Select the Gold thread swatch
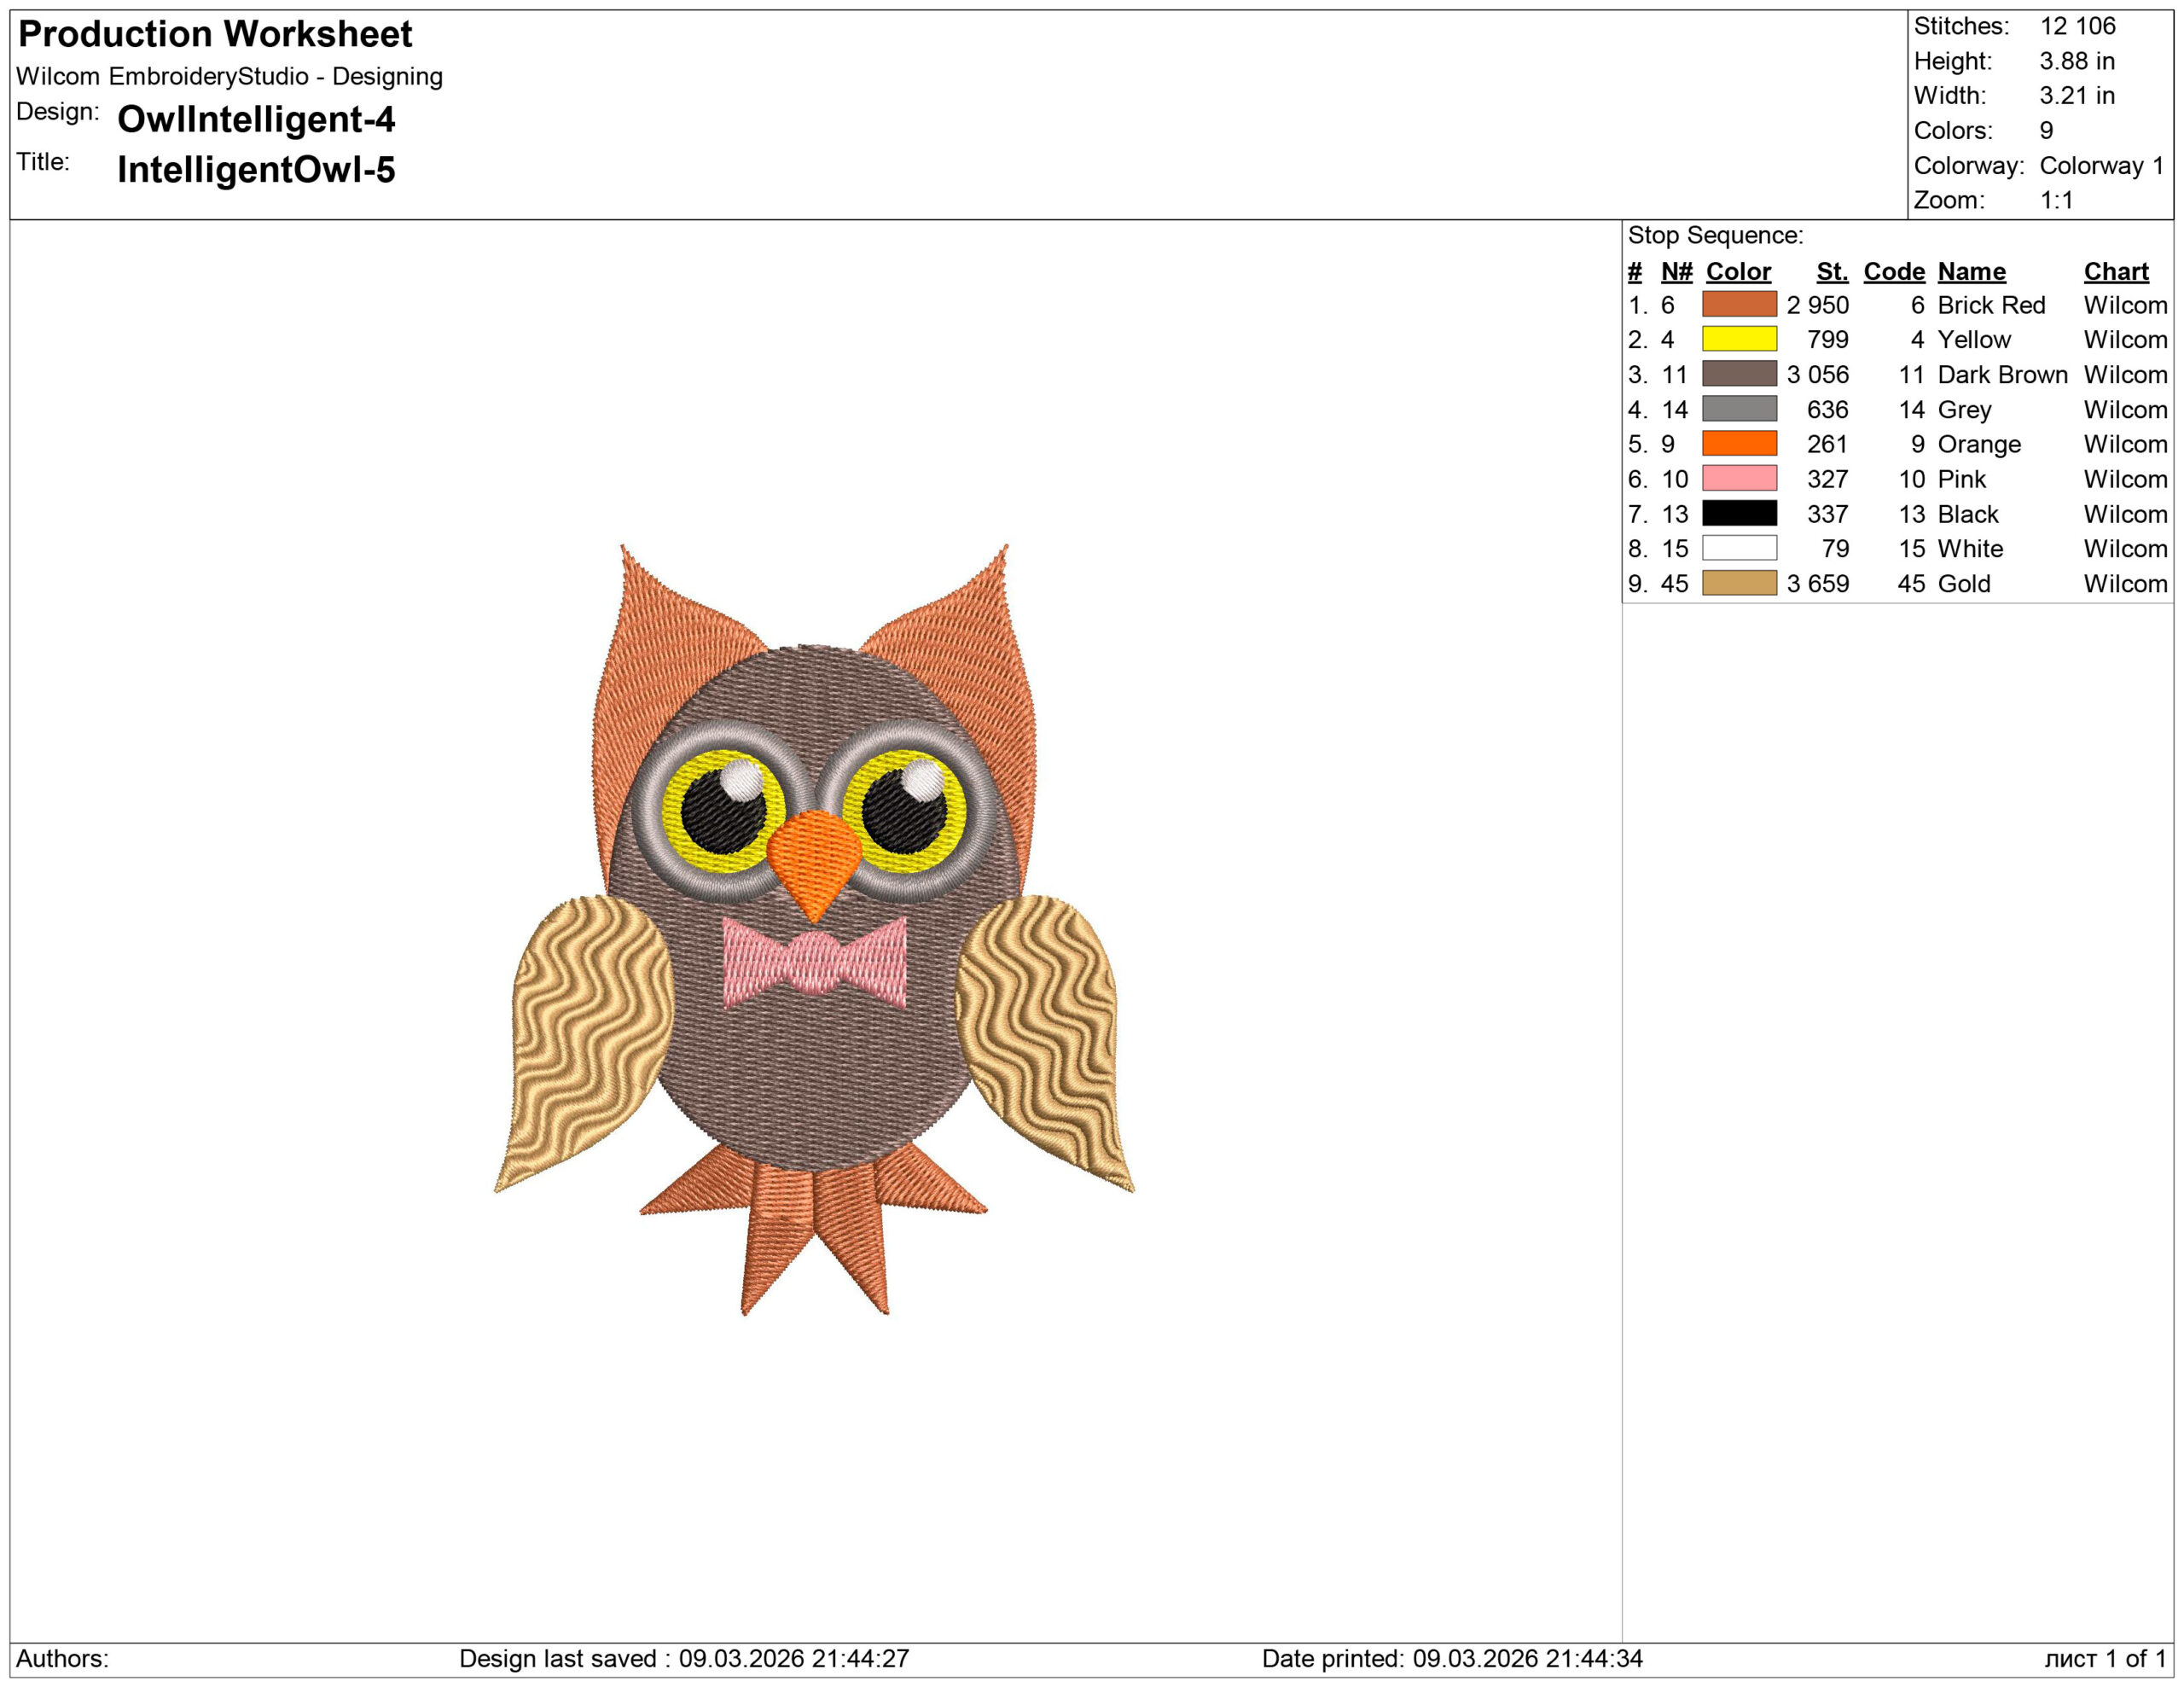This screenshot has width=2184, height=1681. (x=1739, y=583)
